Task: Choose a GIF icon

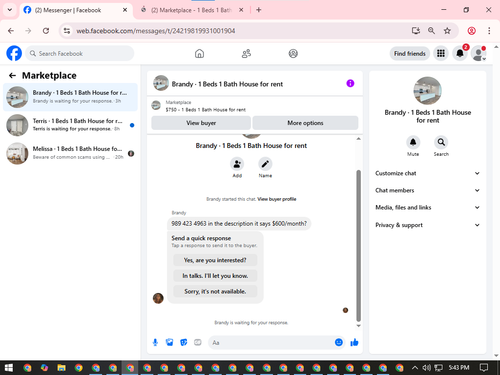Action: click(x=198, y=342)
